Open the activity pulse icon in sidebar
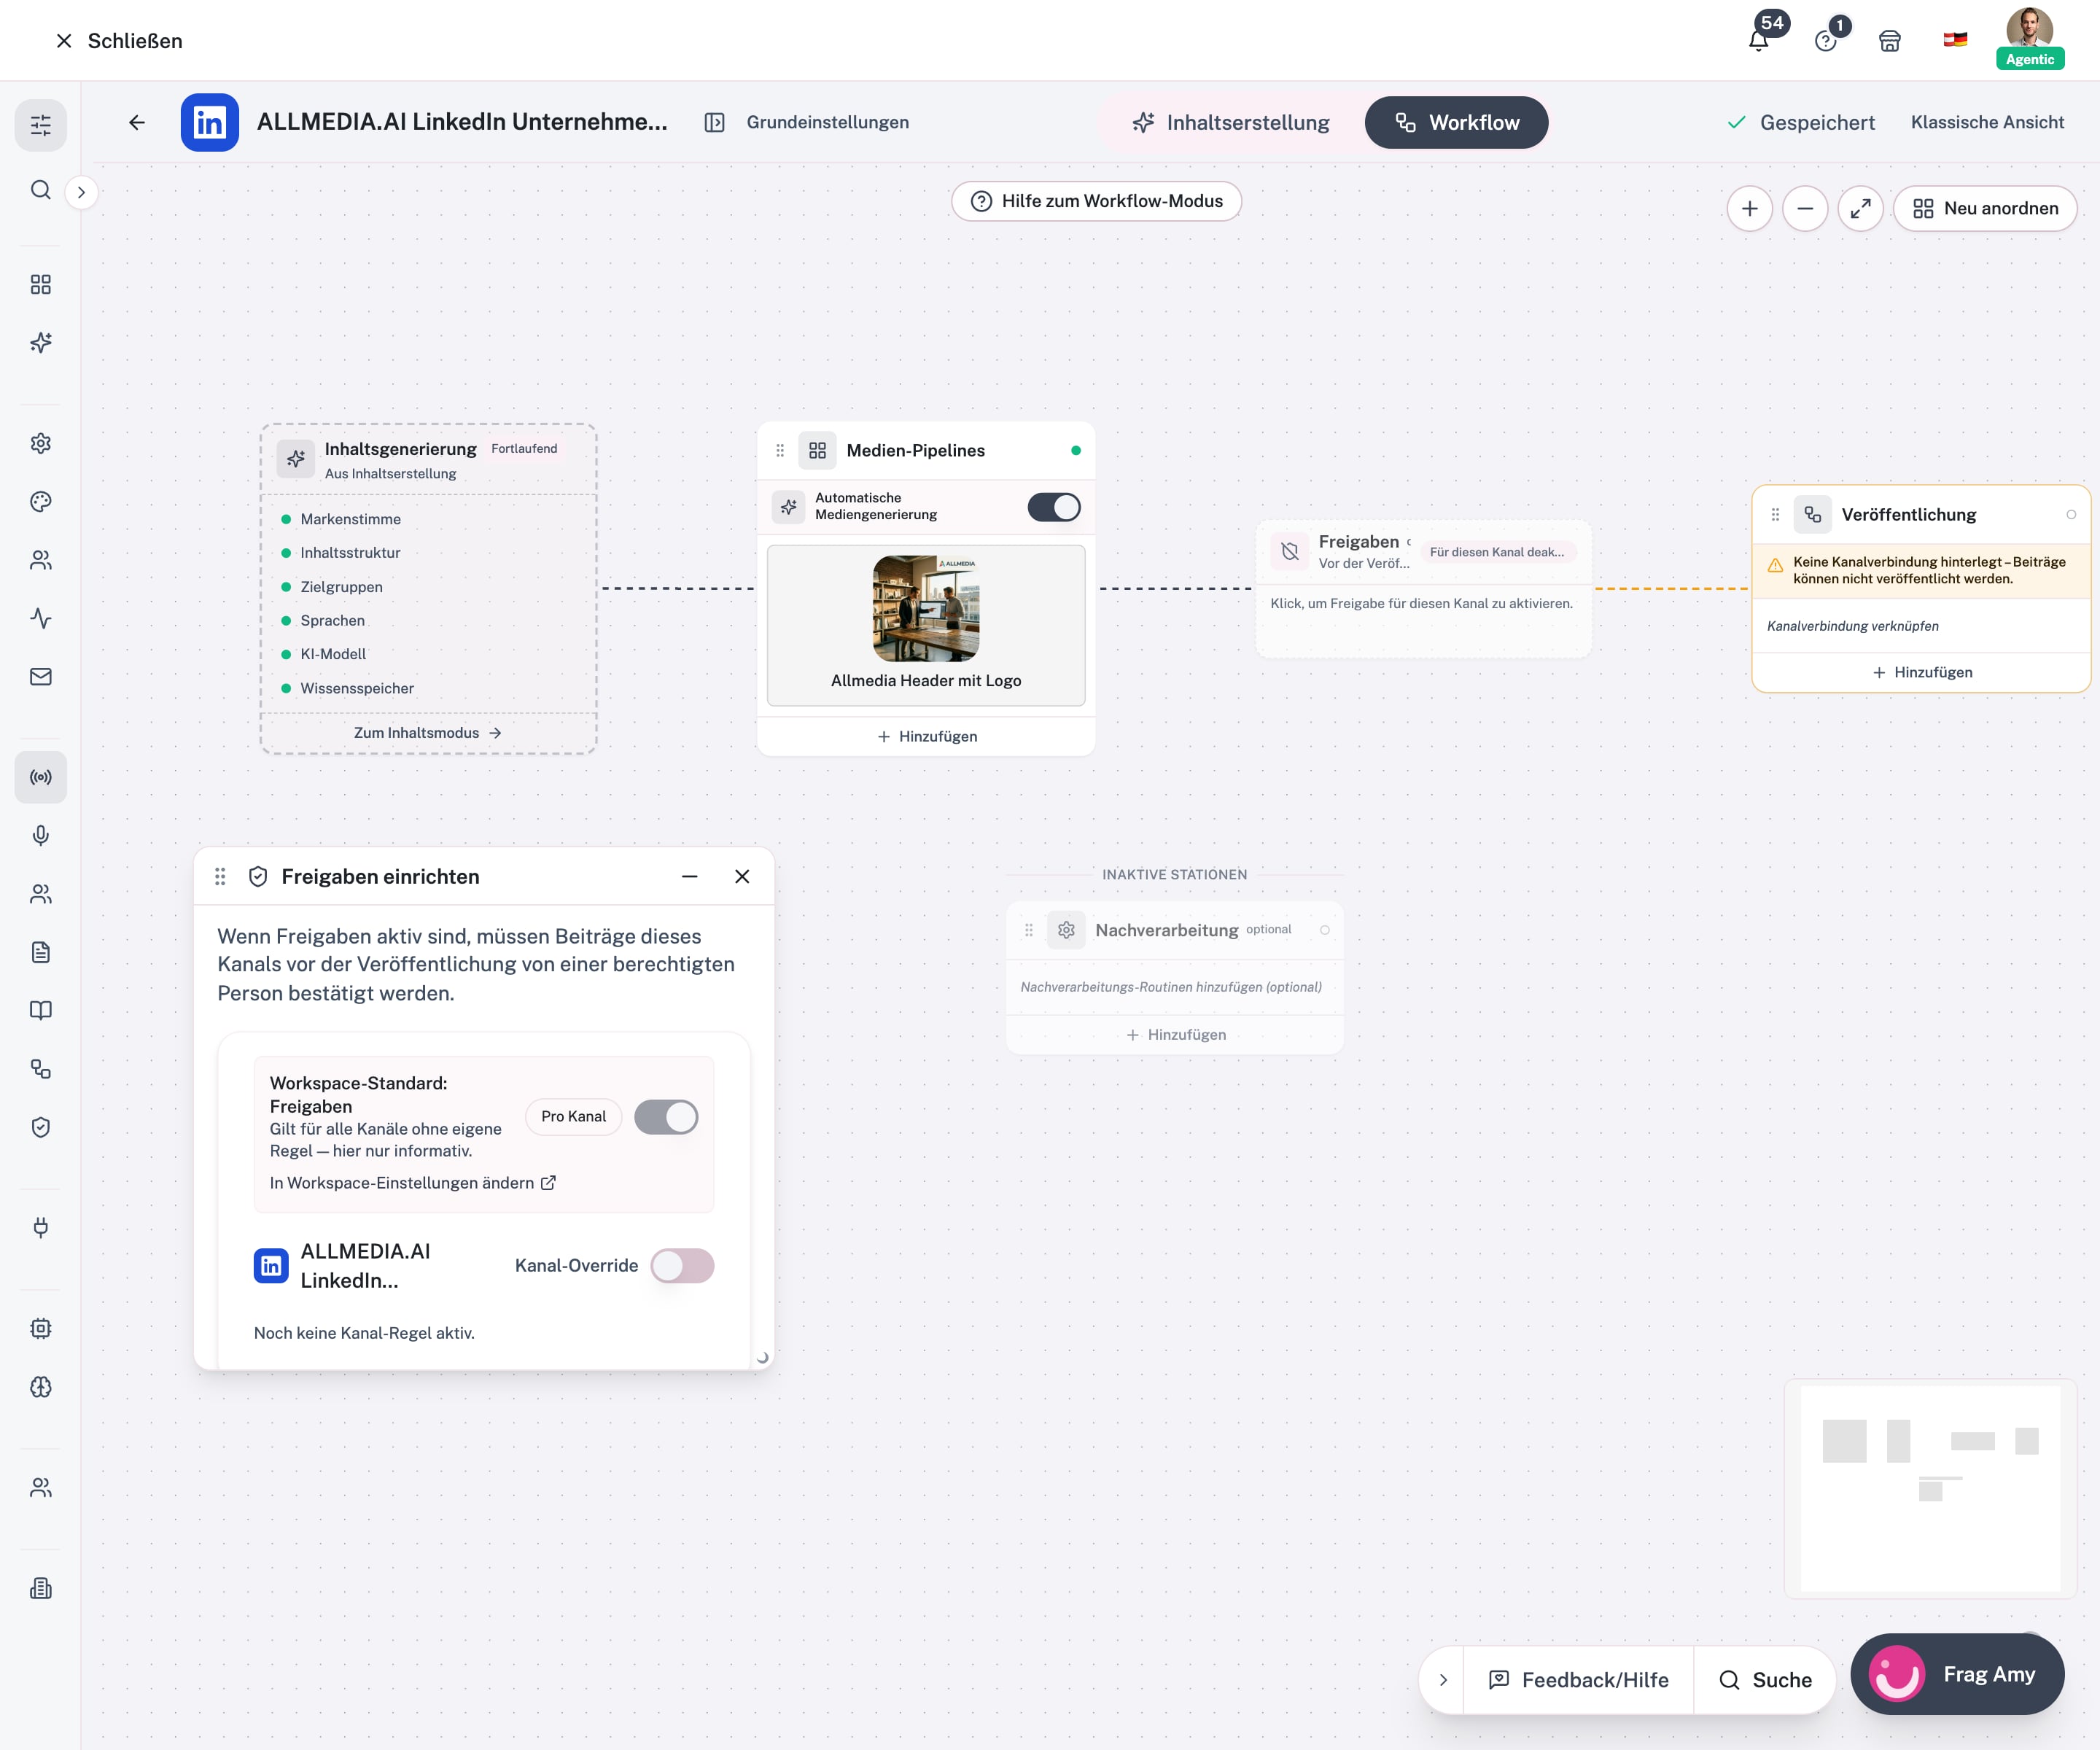The image size is (2100, 1750). tap(41, 618)
